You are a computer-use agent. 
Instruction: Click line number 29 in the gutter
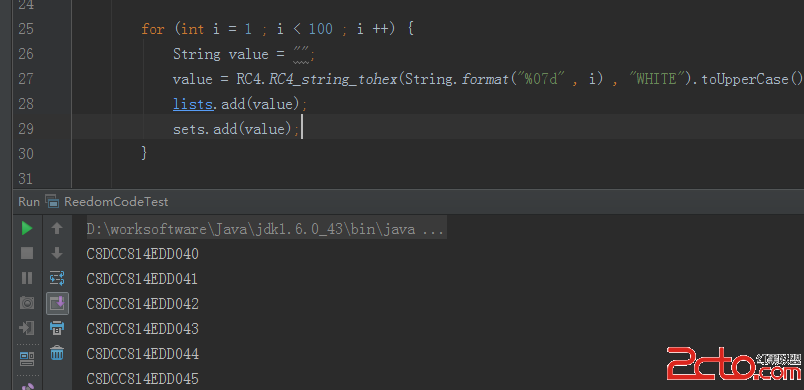tap(26, 129)
